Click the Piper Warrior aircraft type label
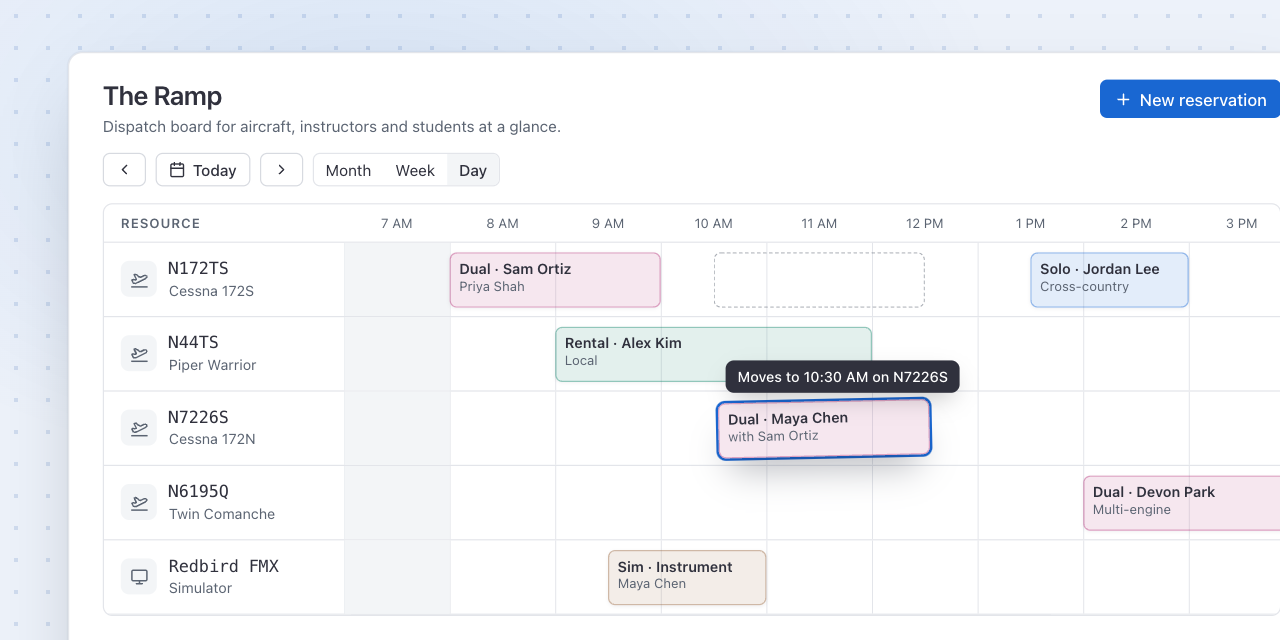Image resolution: width=1280 pixels, height=640 pixels. tap(212, 365)
